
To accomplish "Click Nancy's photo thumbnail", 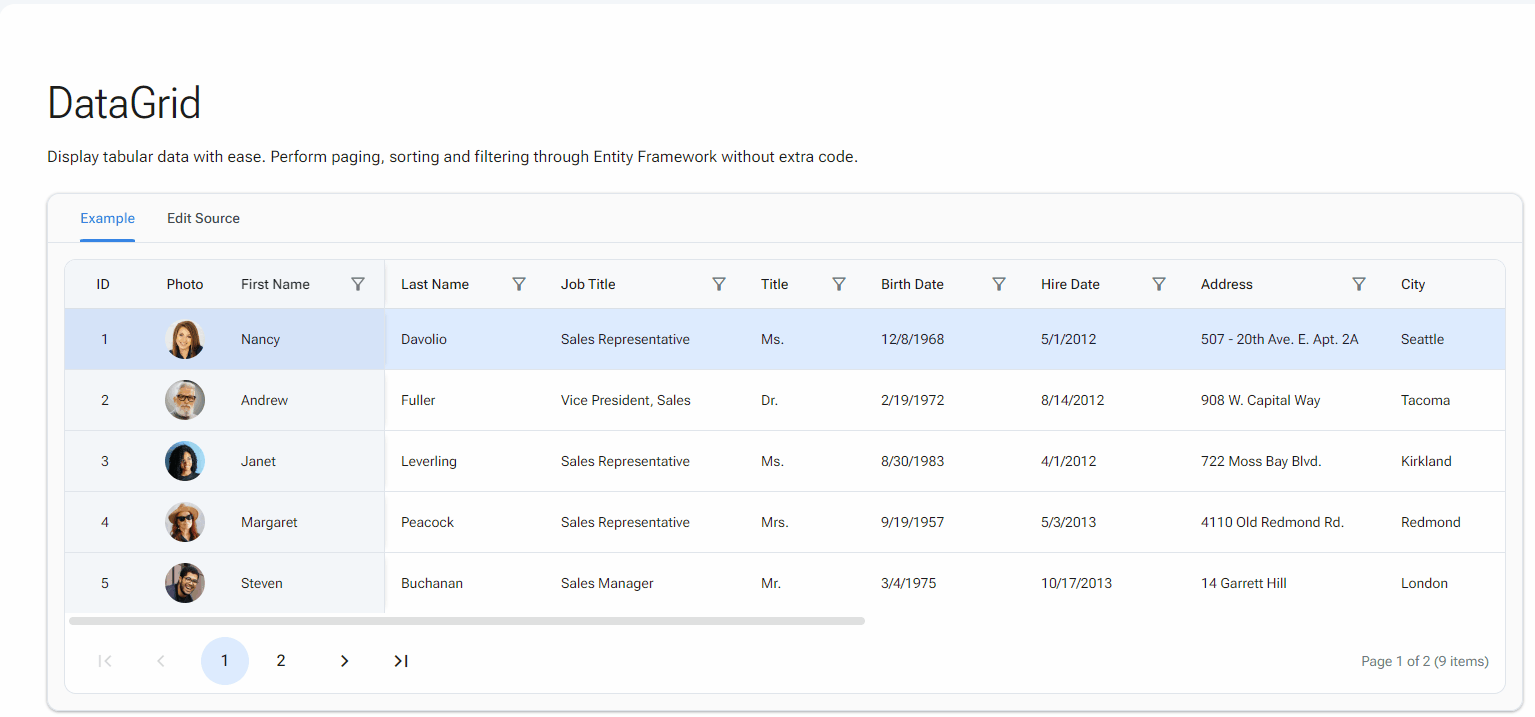I will [185, 340].
